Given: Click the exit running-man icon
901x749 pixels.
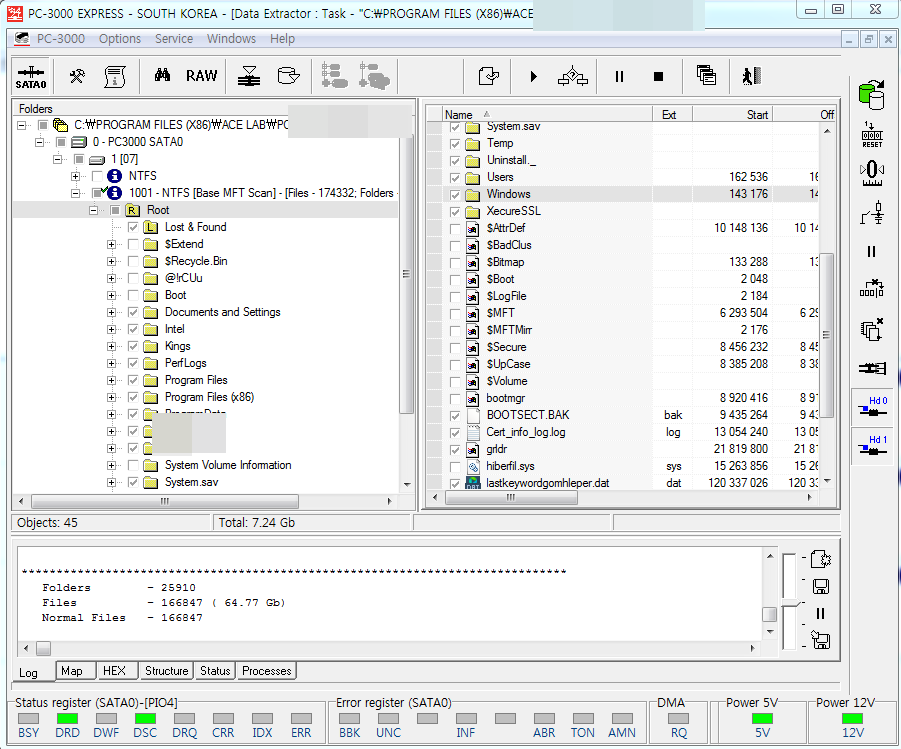Looking at the screenshot, I should click(752, 76).
